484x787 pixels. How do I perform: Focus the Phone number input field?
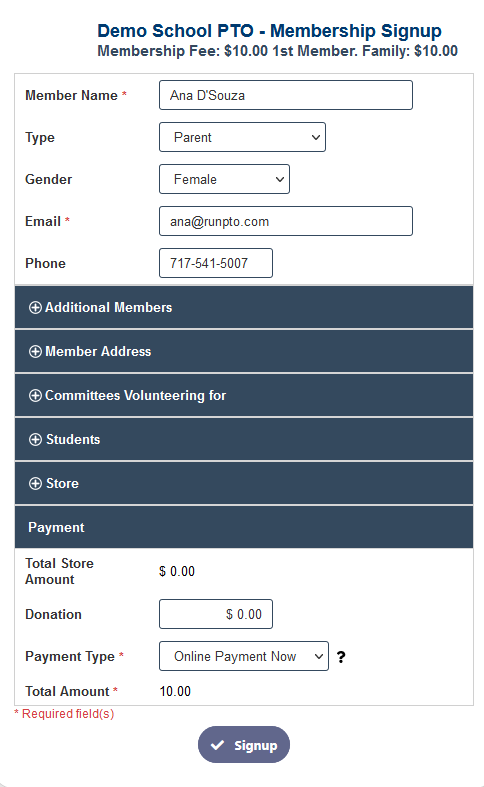[216, 263]
